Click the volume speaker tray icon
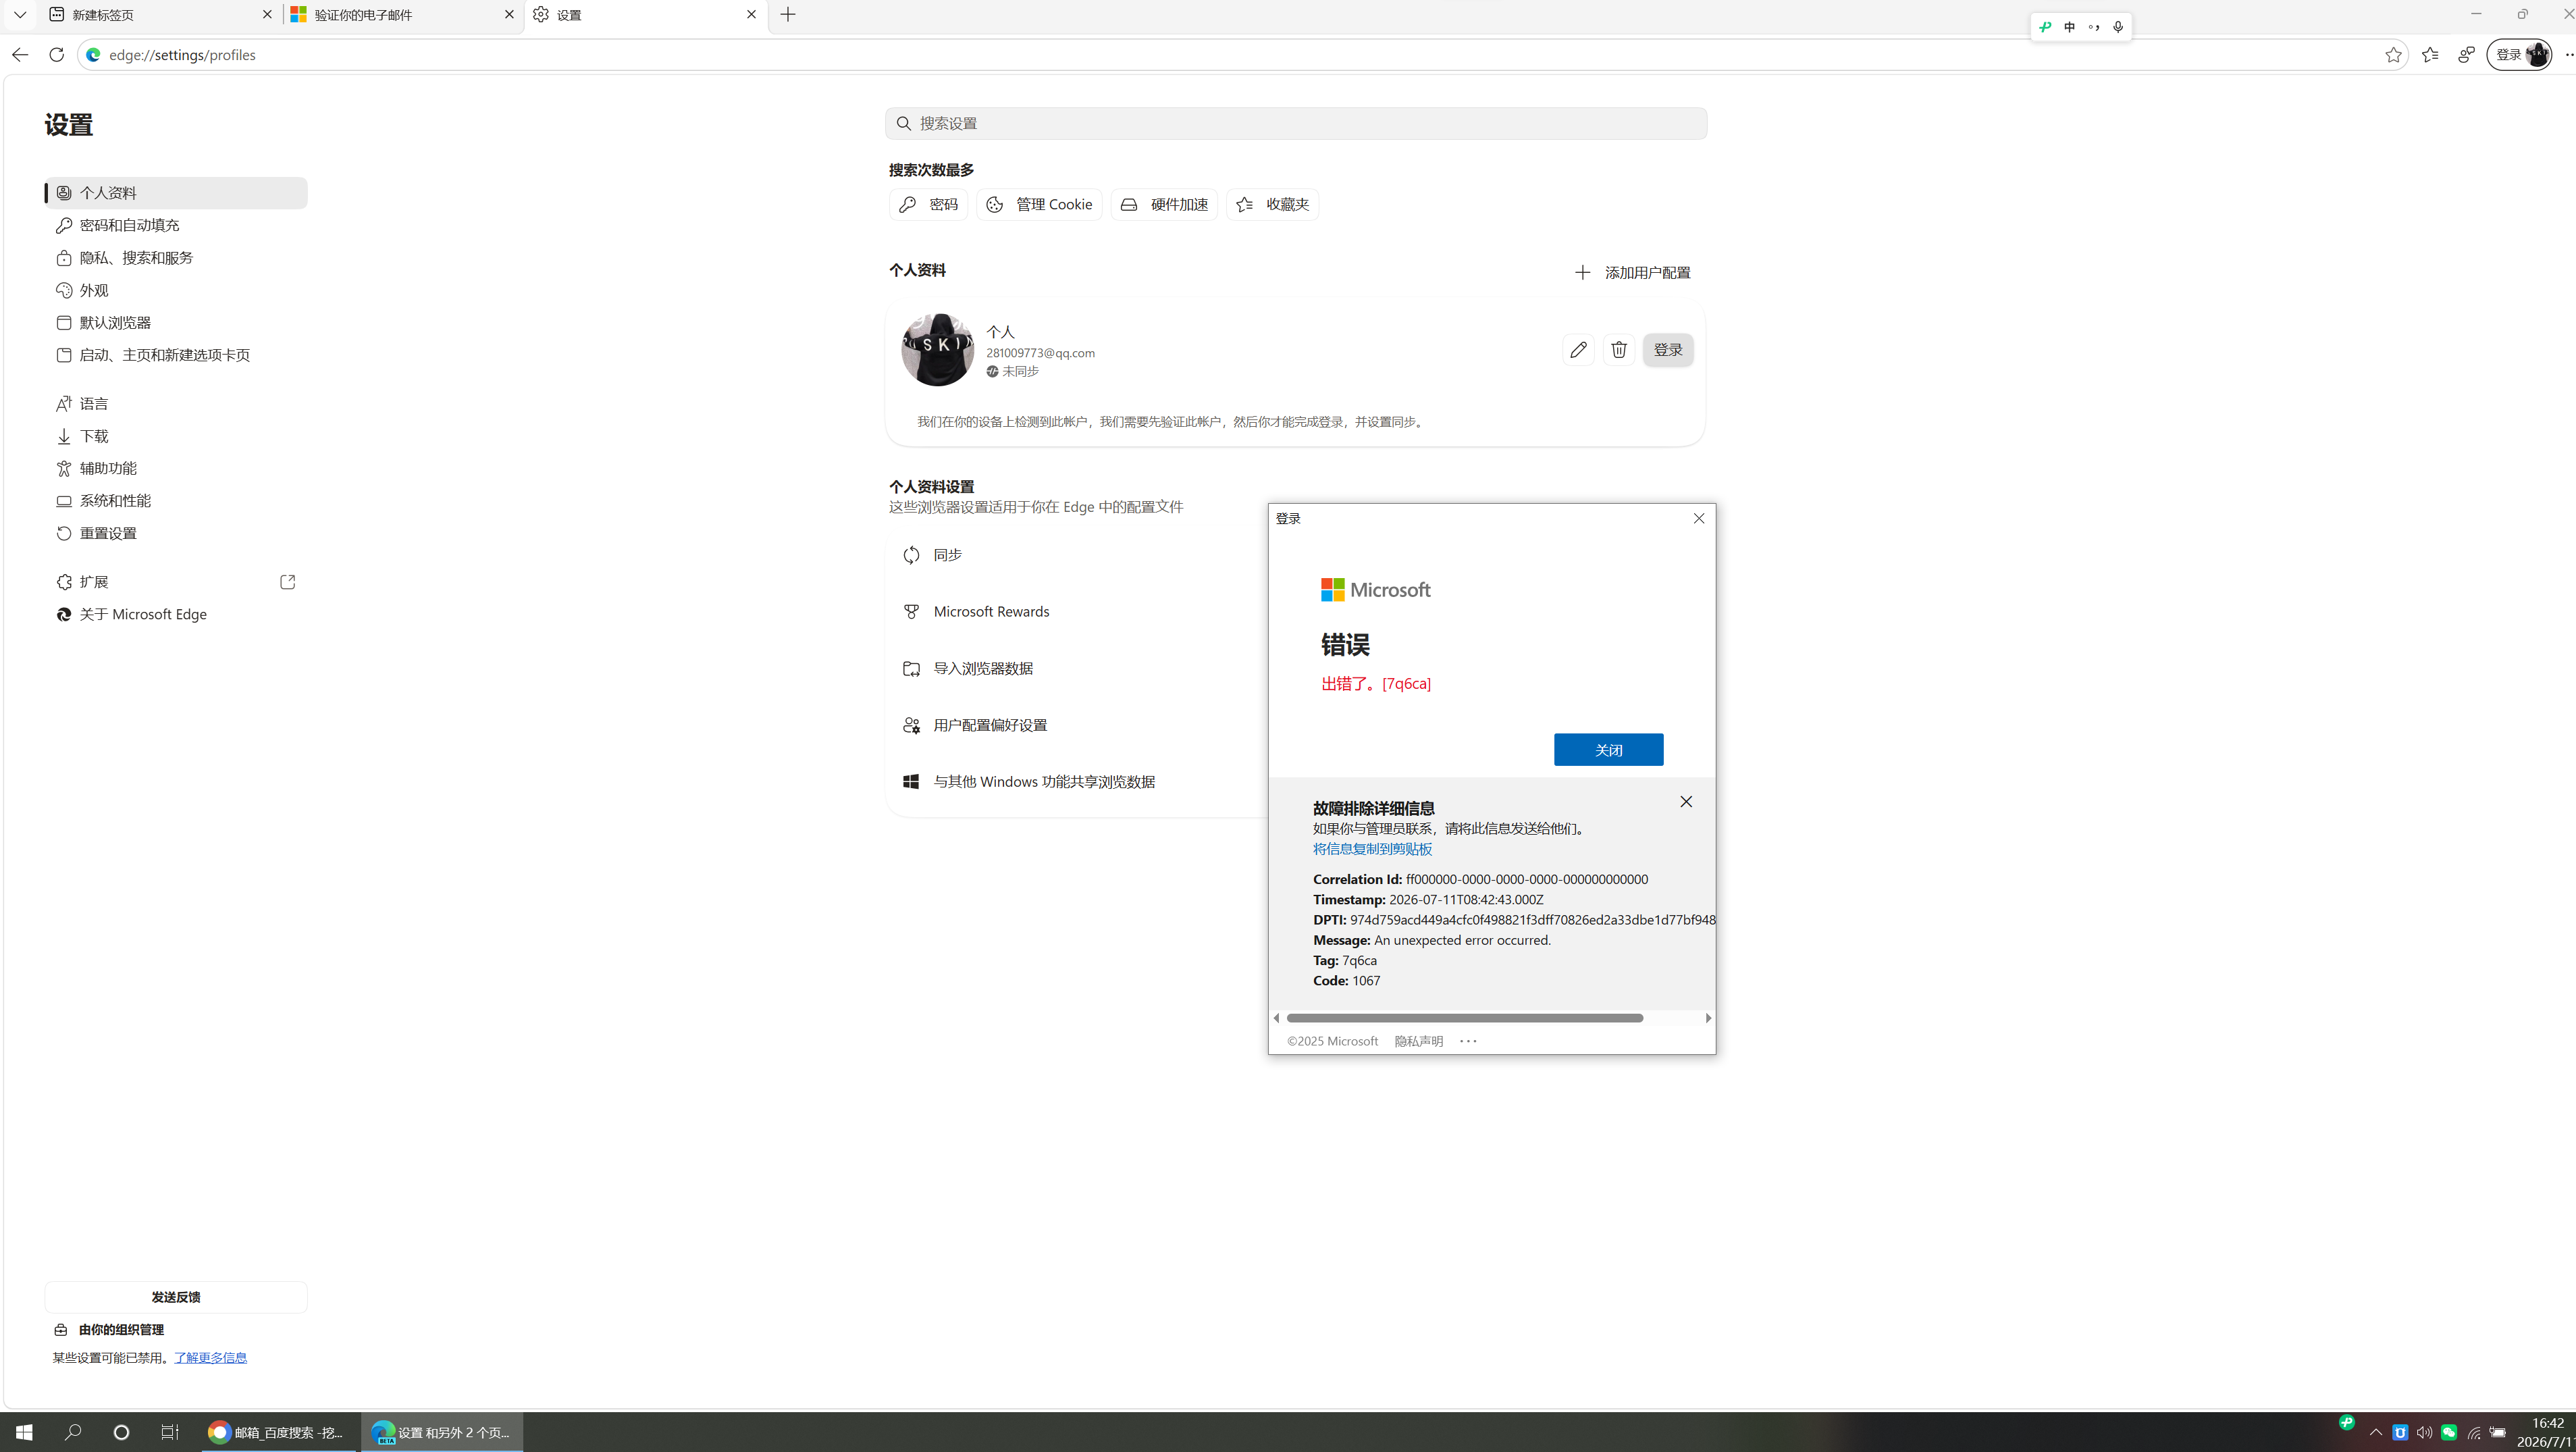Viewport: 2576px width, 1452px height. point(2424,1432)
